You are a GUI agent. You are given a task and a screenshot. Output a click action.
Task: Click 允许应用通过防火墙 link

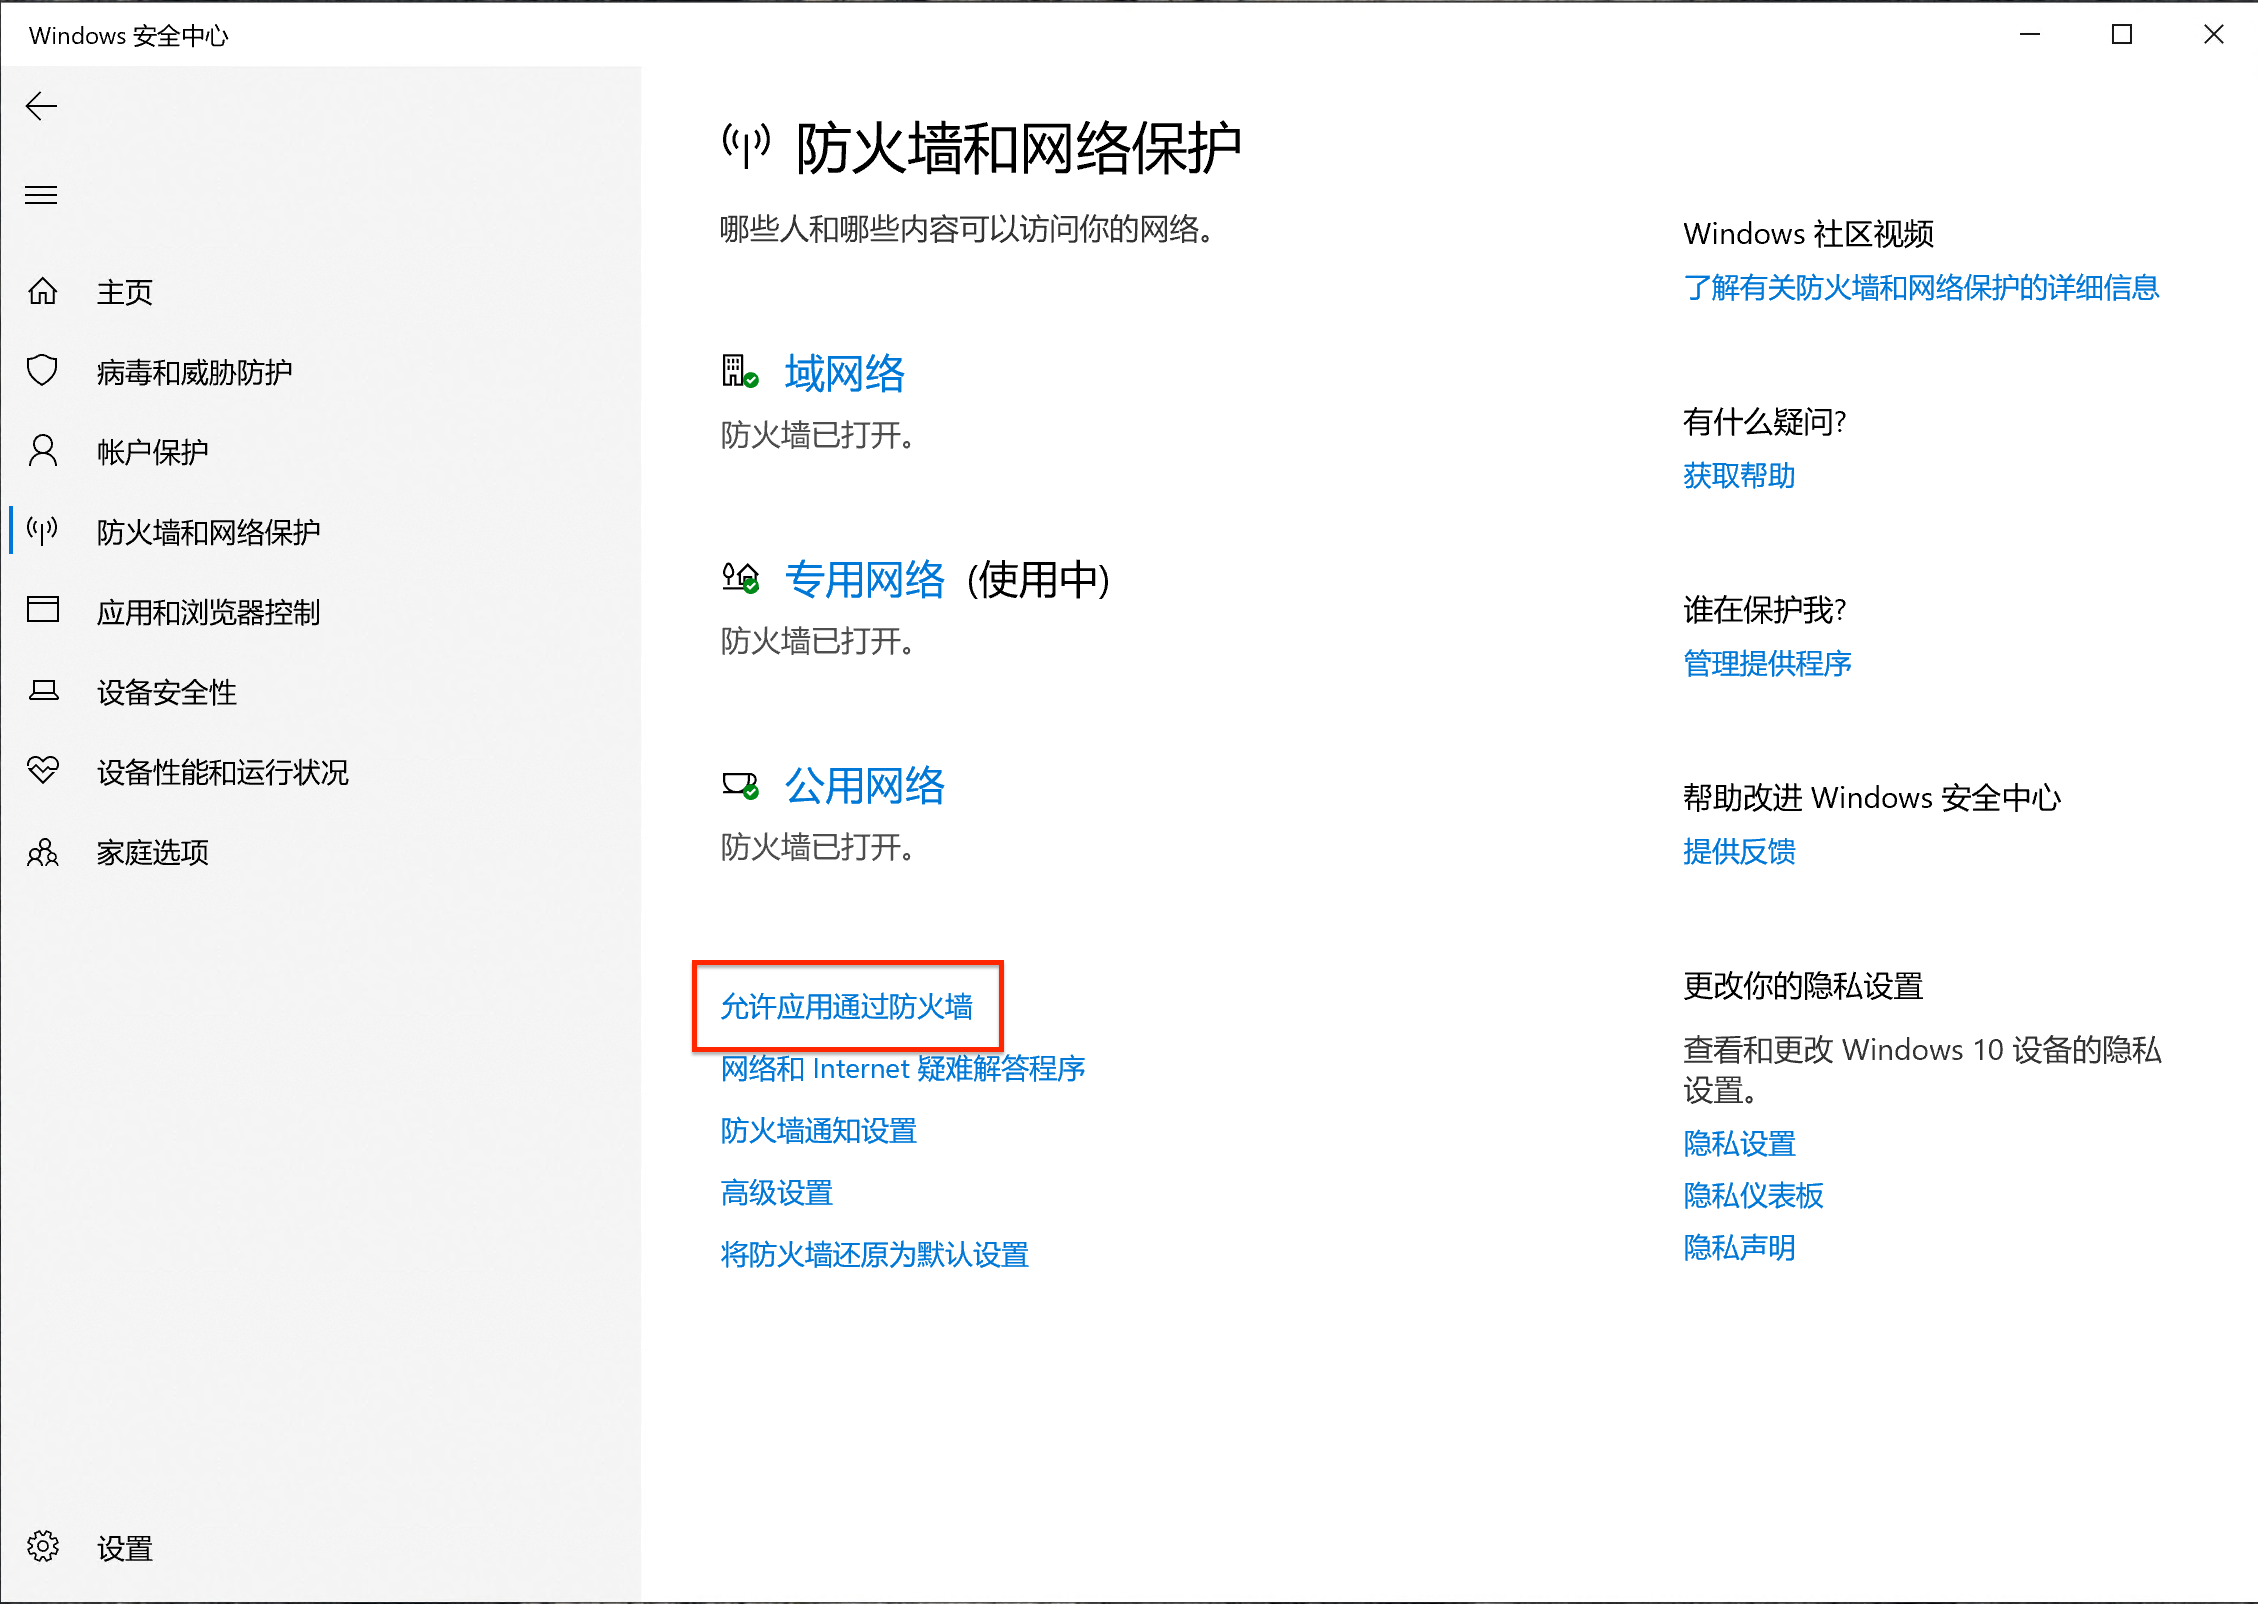click(x=846, y=1007)
